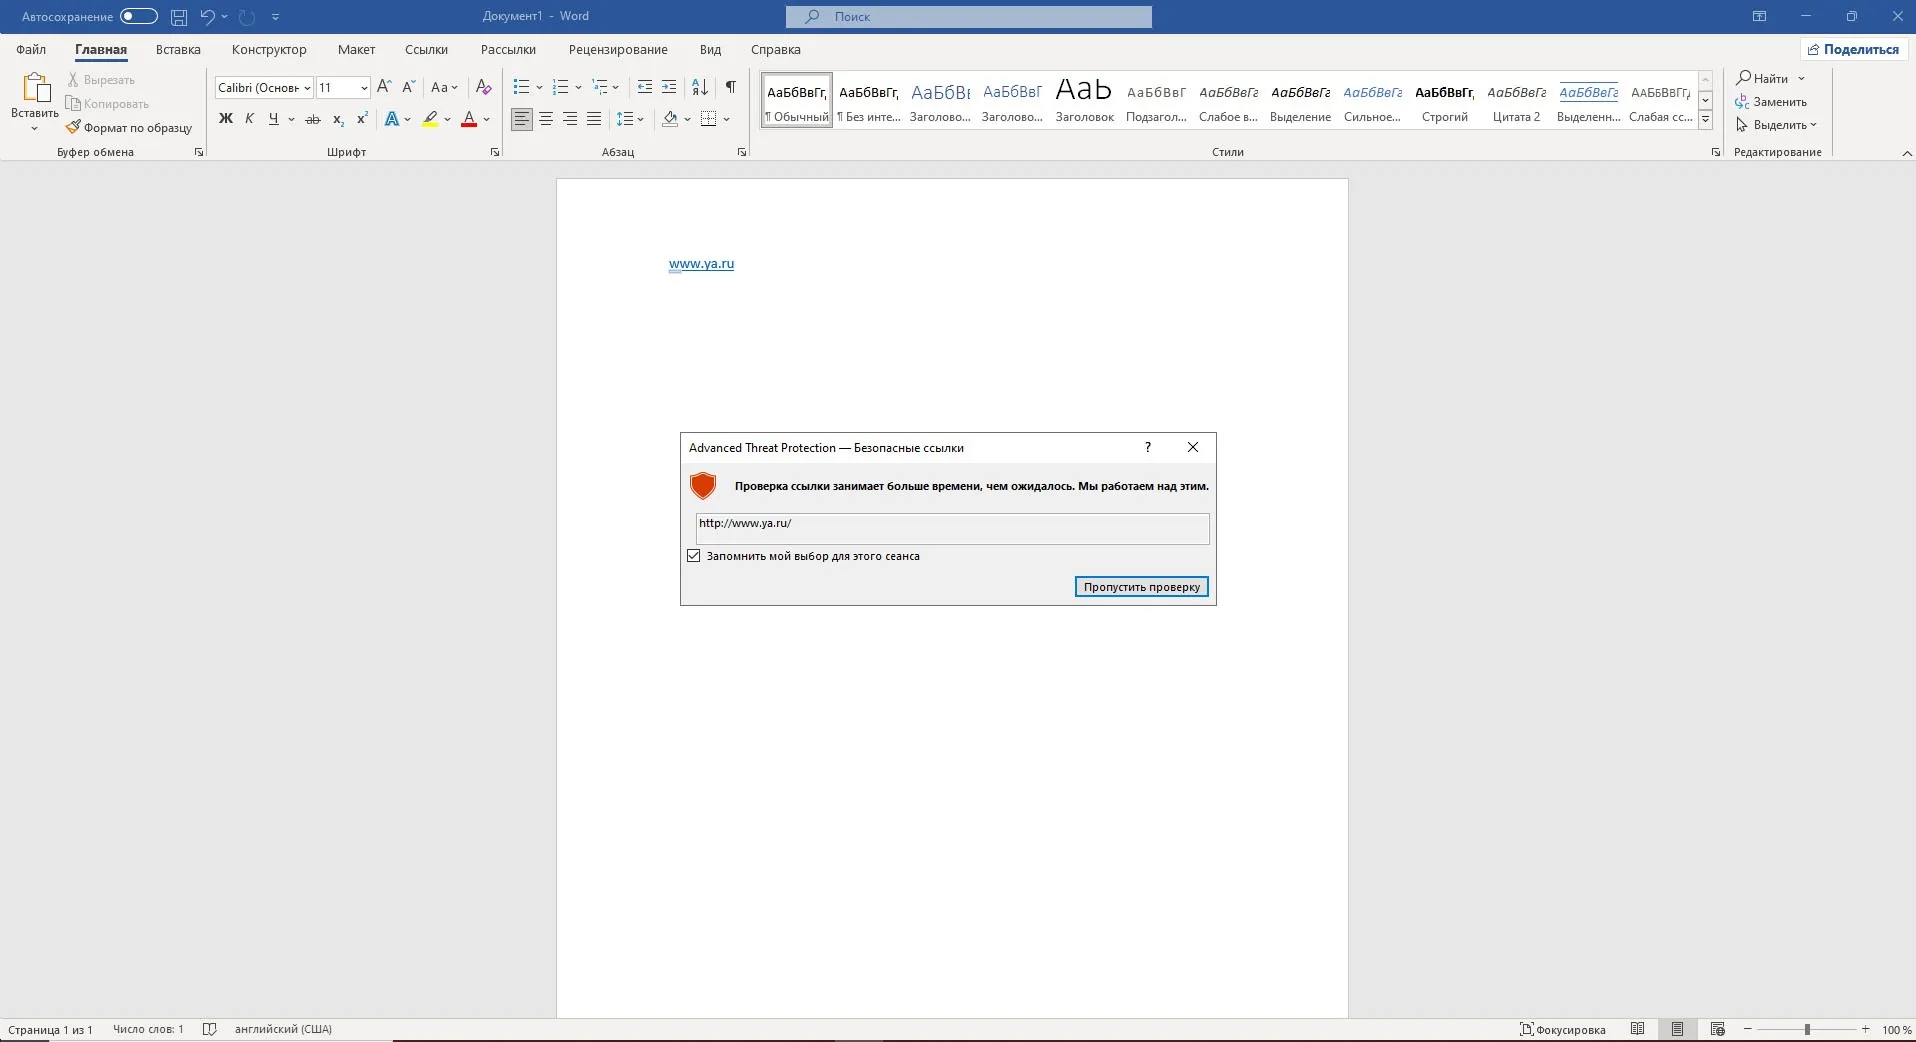Increase paragraph indent
1916x1042 pixels.
[669, 87]
